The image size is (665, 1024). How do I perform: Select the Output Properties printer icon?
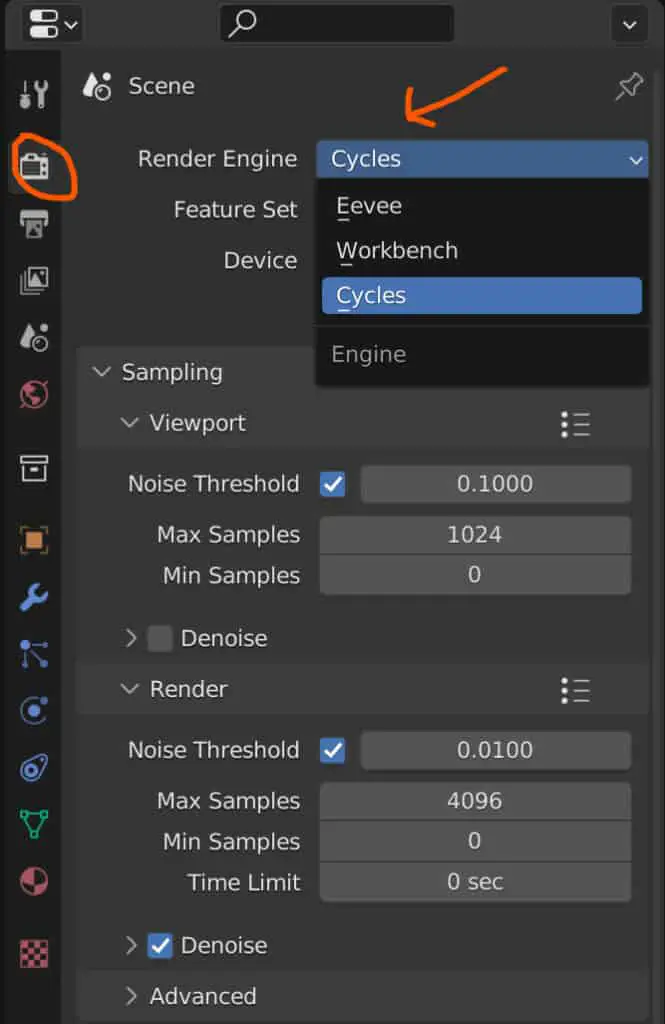pyautogui.click(x=33, y=223)
